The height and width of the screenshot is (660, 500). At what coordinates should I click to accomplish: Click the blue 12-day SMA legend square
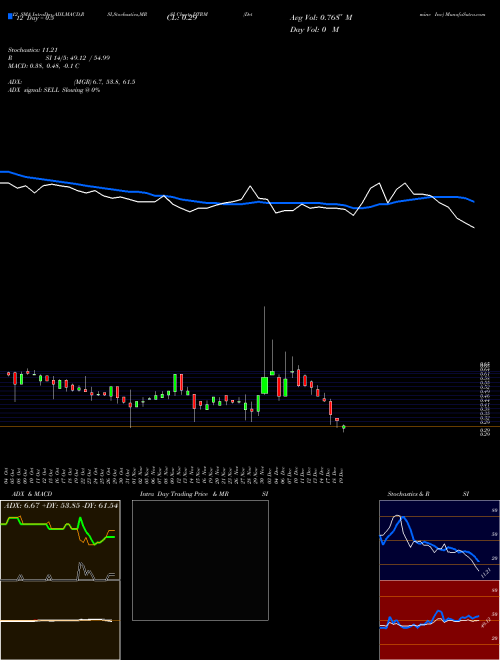click(x=10, y=16)
